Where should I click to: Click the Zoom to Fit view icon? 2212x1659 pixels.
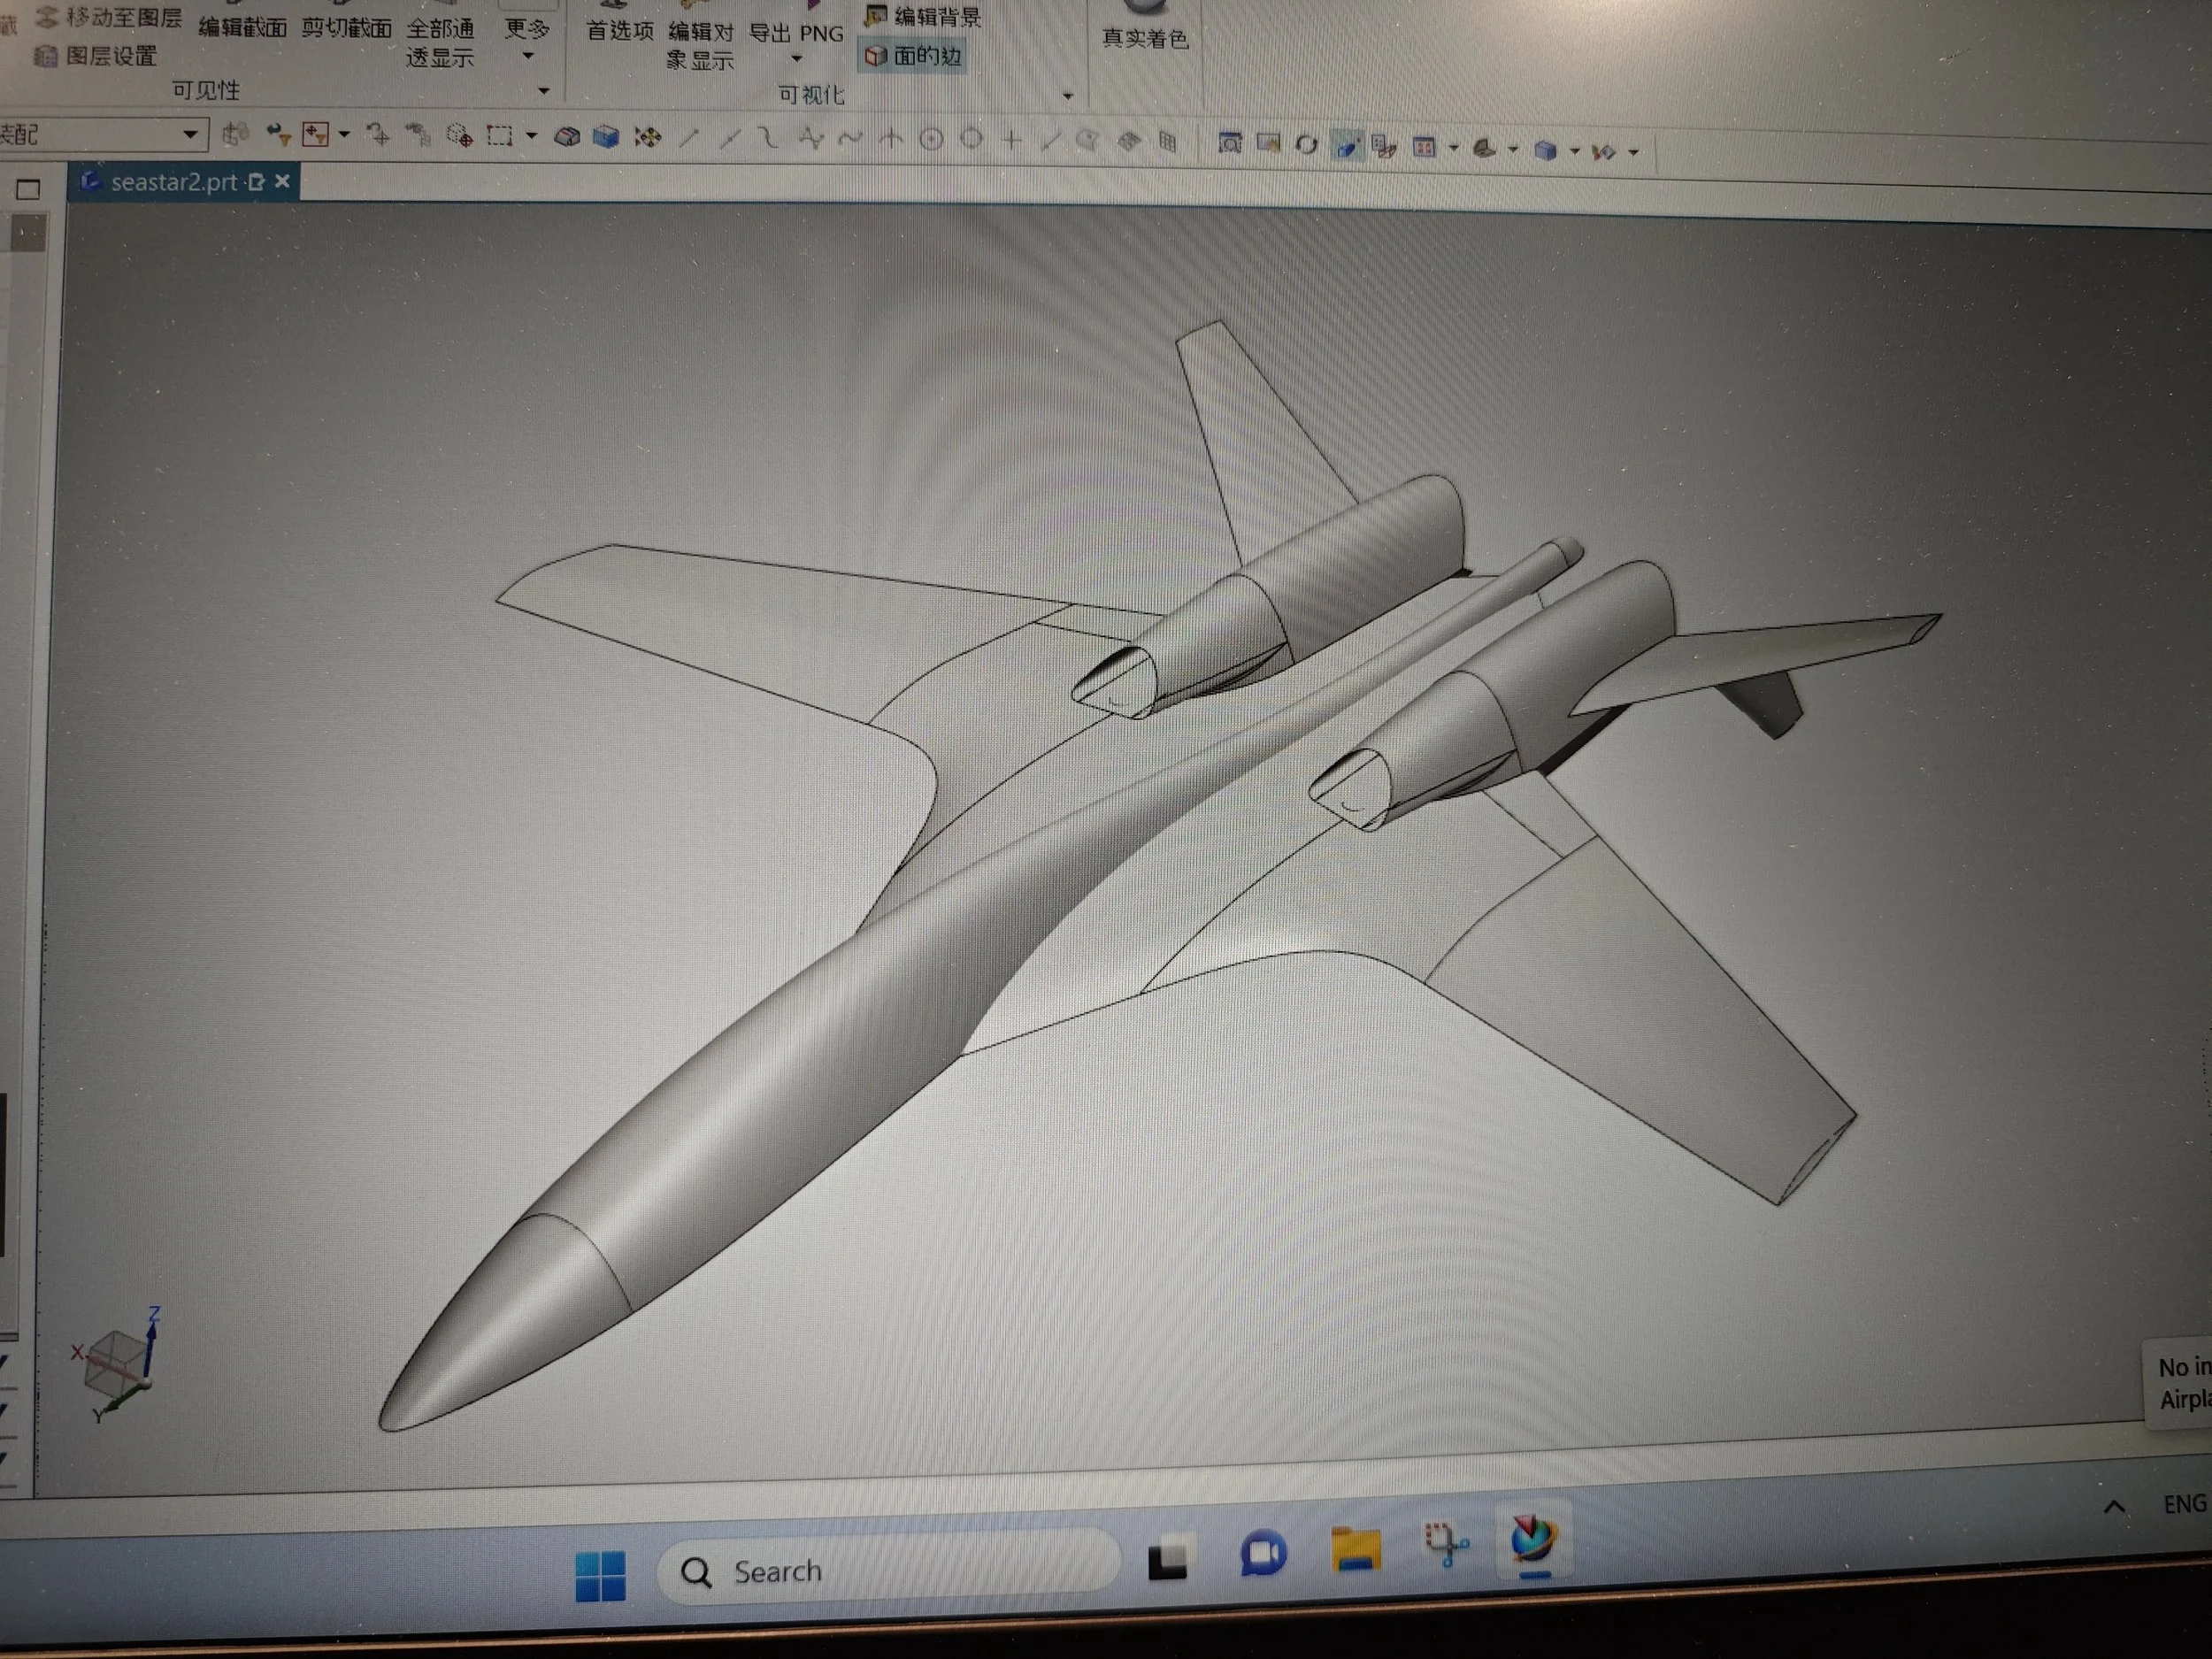(x=1229, y=144)
